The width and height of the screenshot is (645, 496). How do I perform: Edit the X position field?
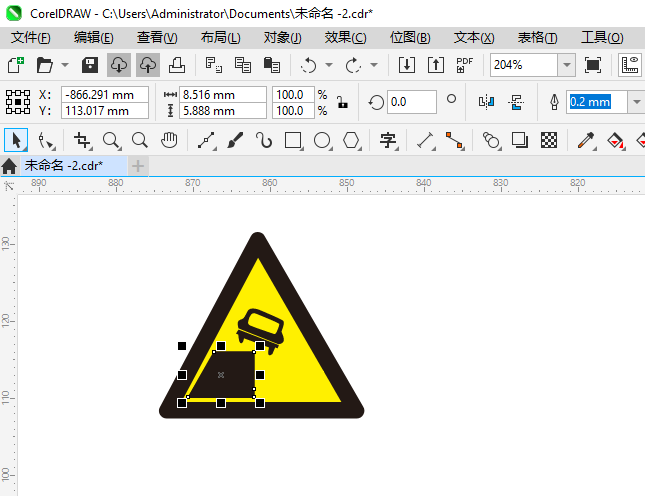point(105,95)
